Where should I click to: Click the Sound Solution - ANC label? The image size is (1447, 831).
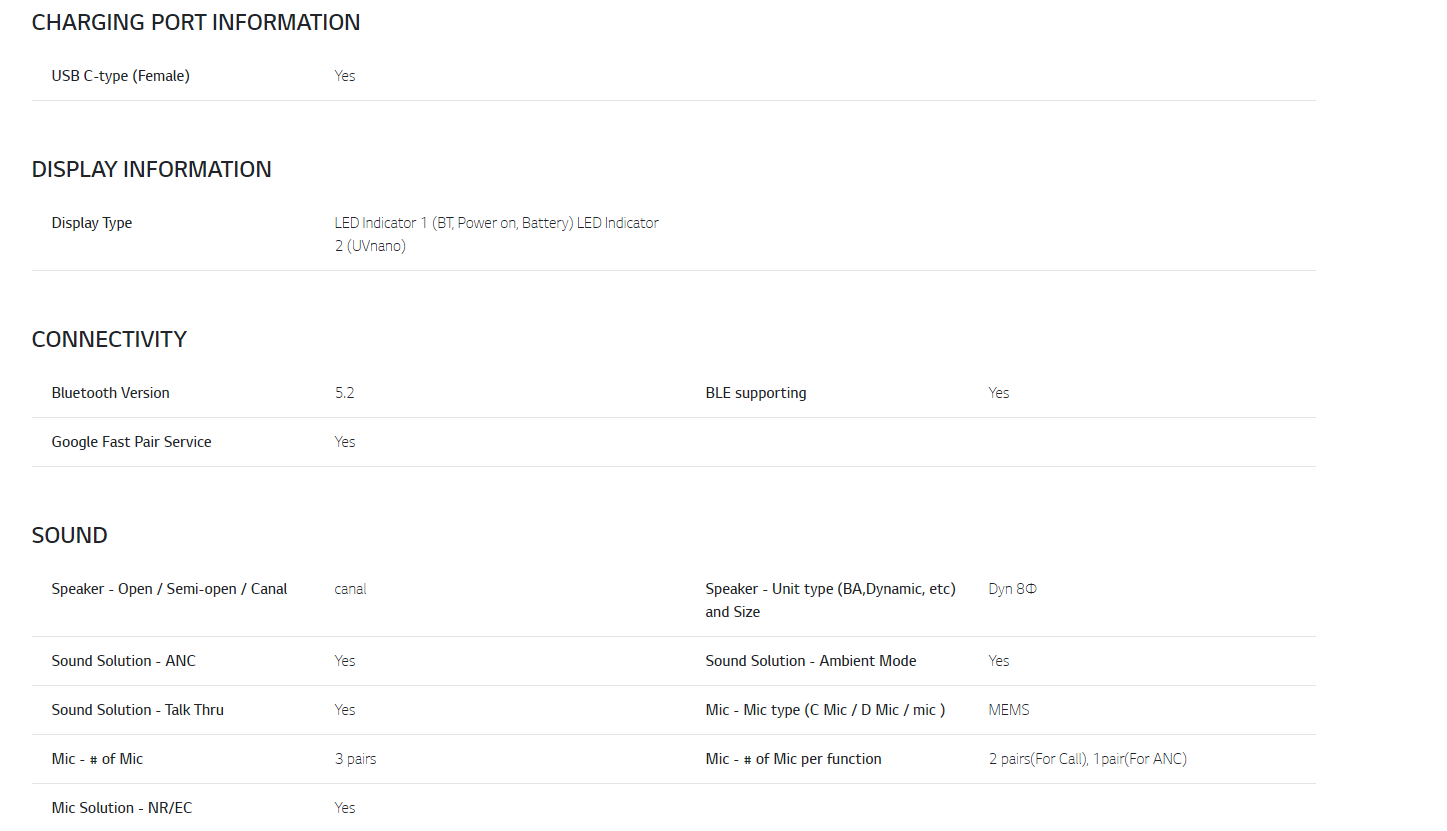tap(123, 661)
